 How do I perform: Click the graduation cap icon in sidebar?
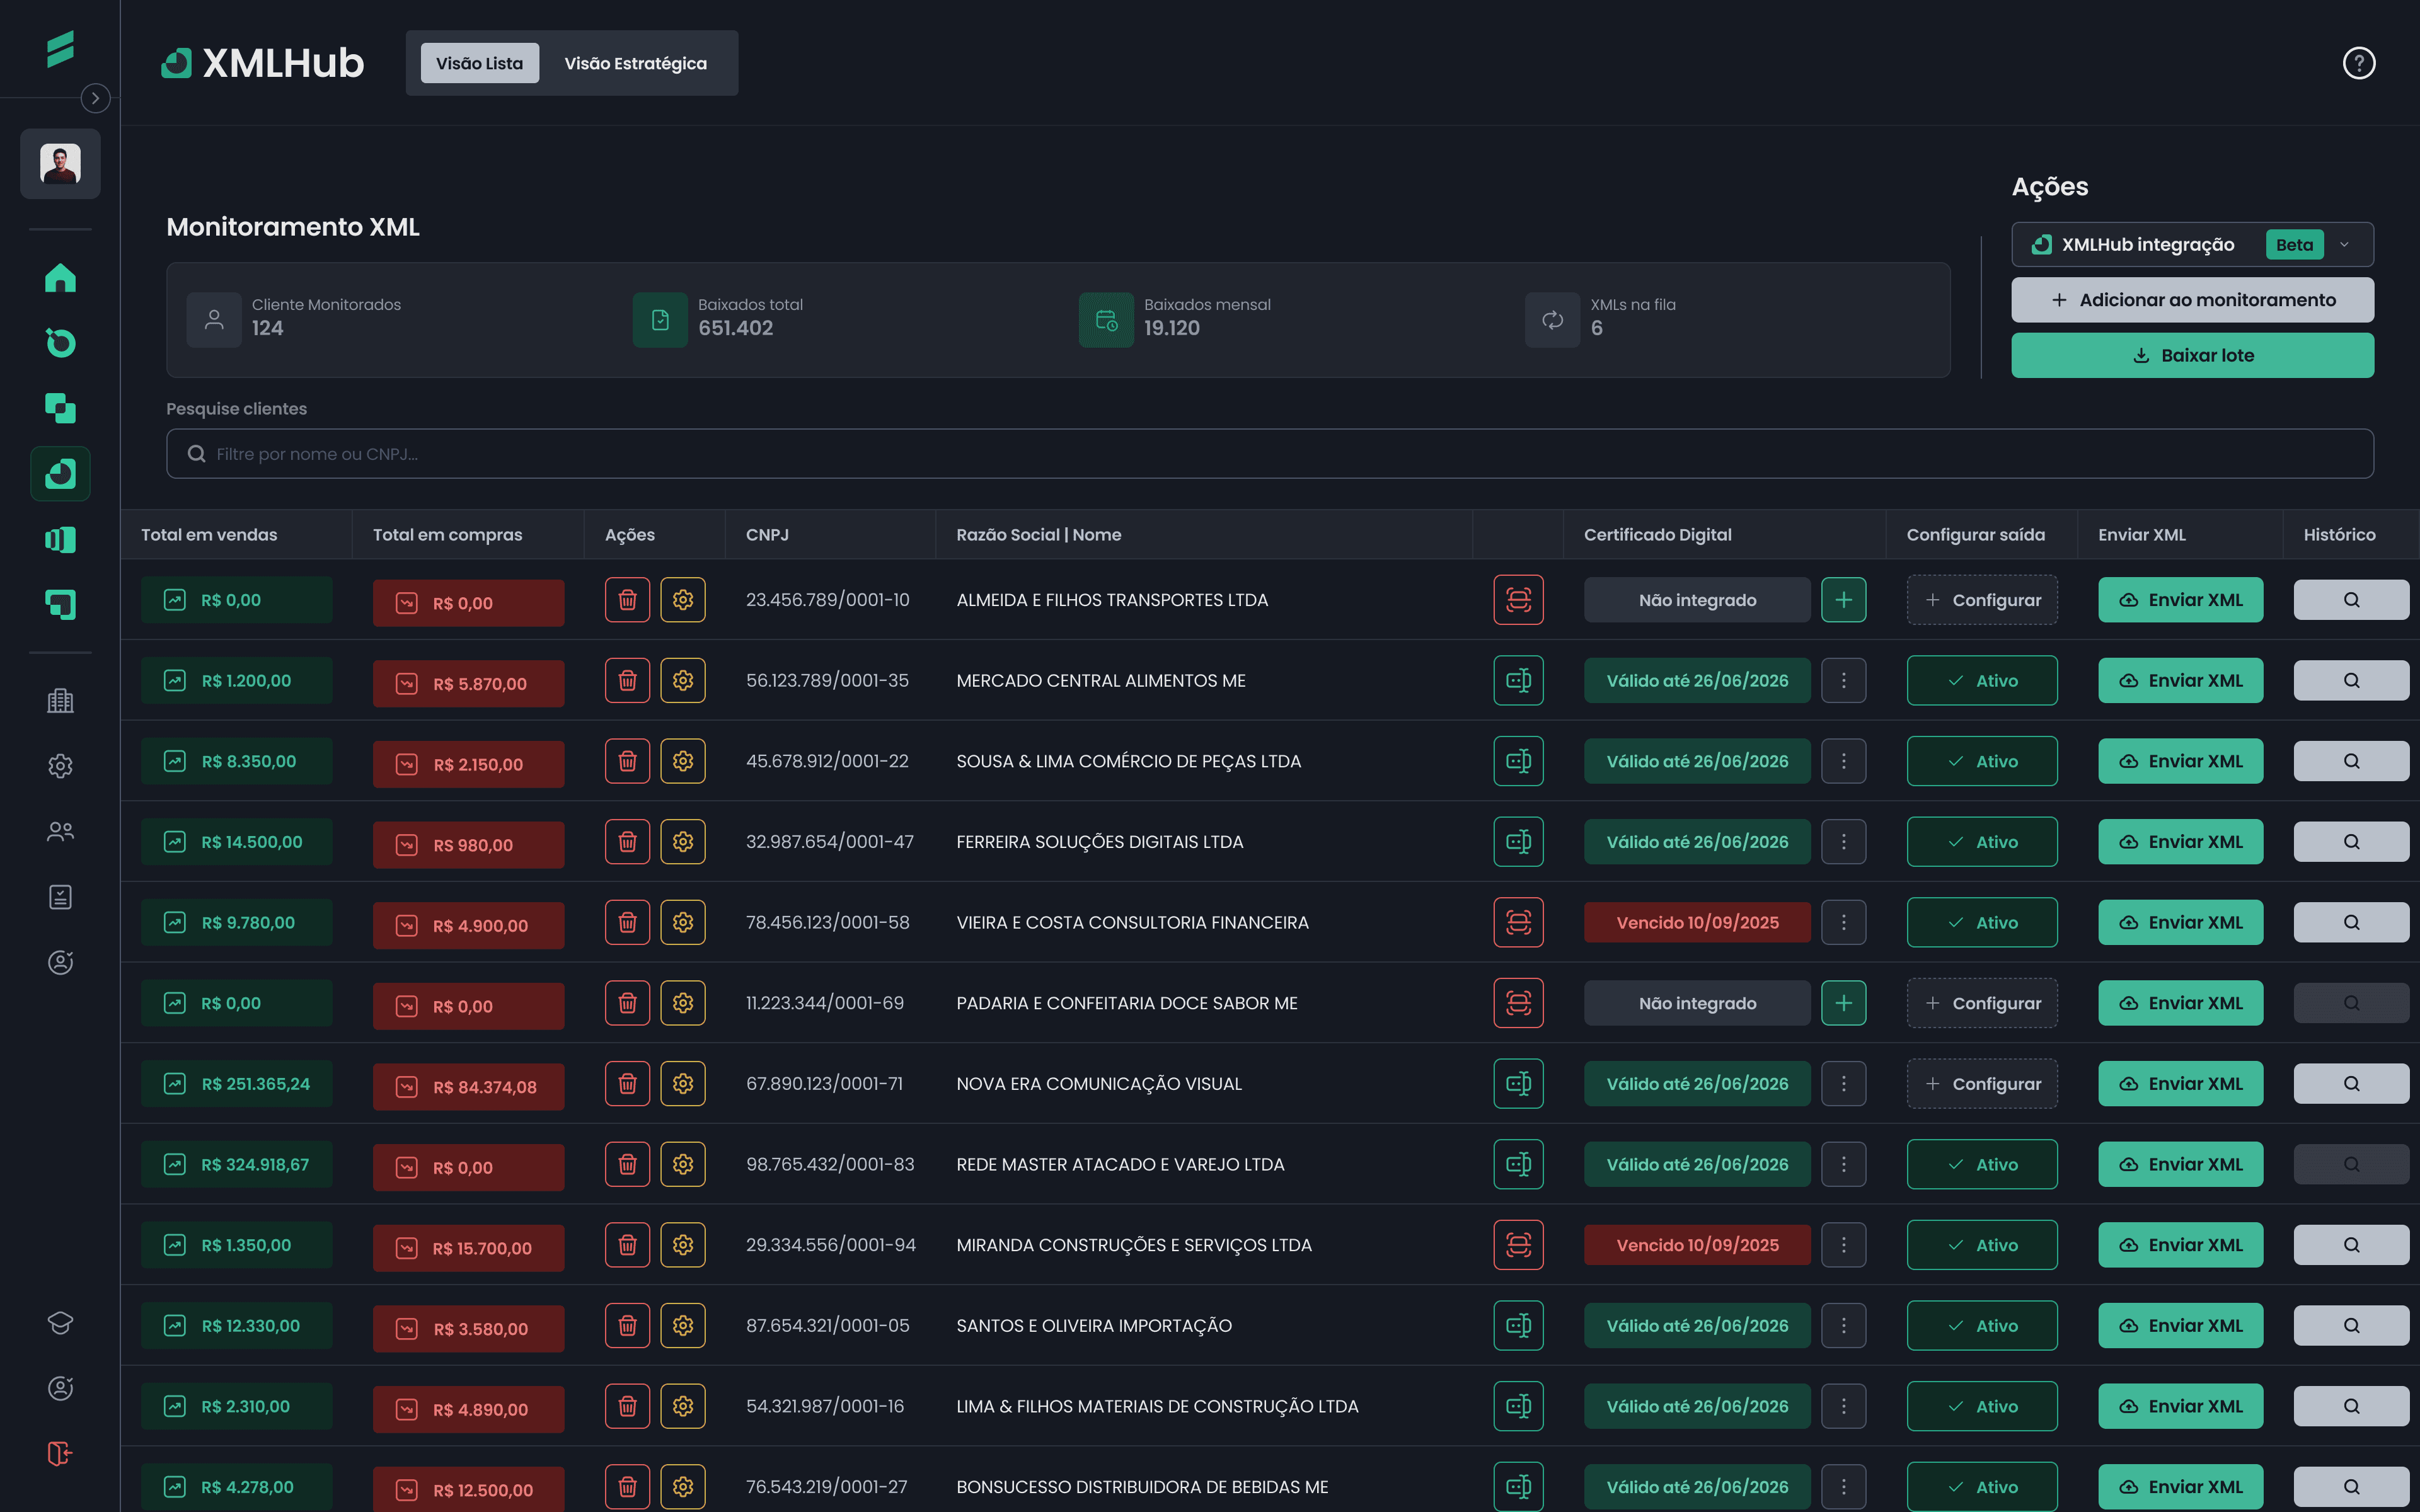point(60,1322)
